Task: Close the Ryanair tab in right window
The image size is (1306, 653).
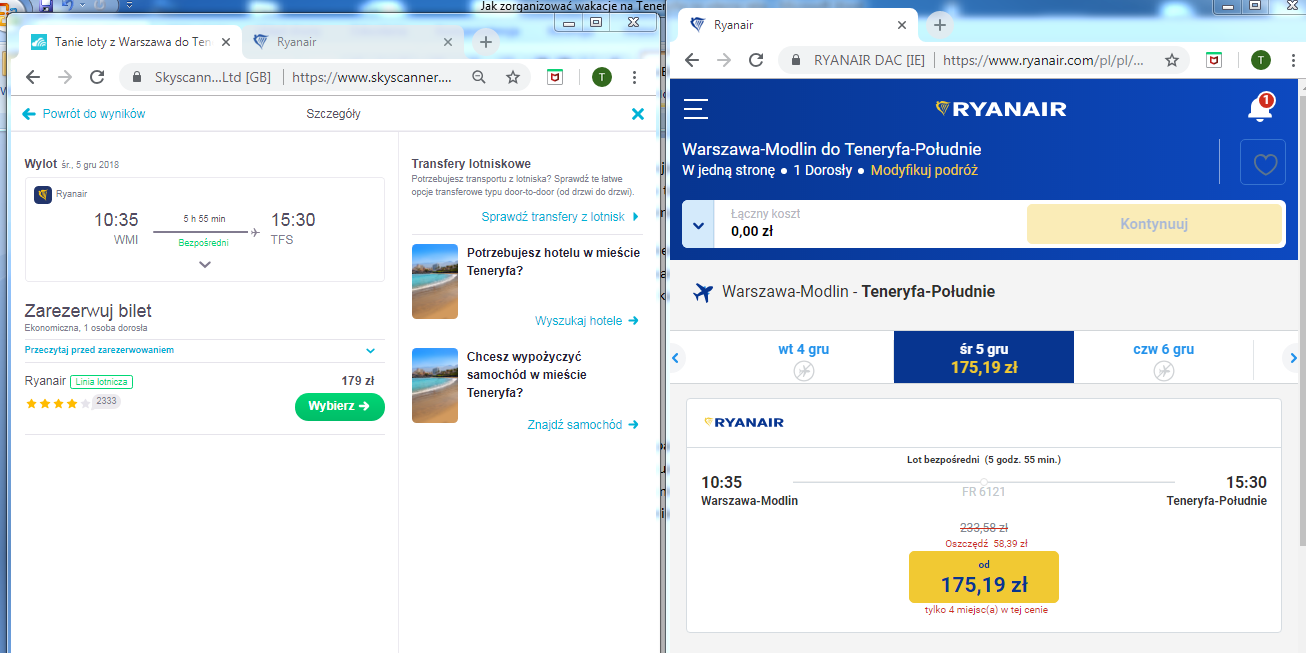Action: tap(902, 25)
